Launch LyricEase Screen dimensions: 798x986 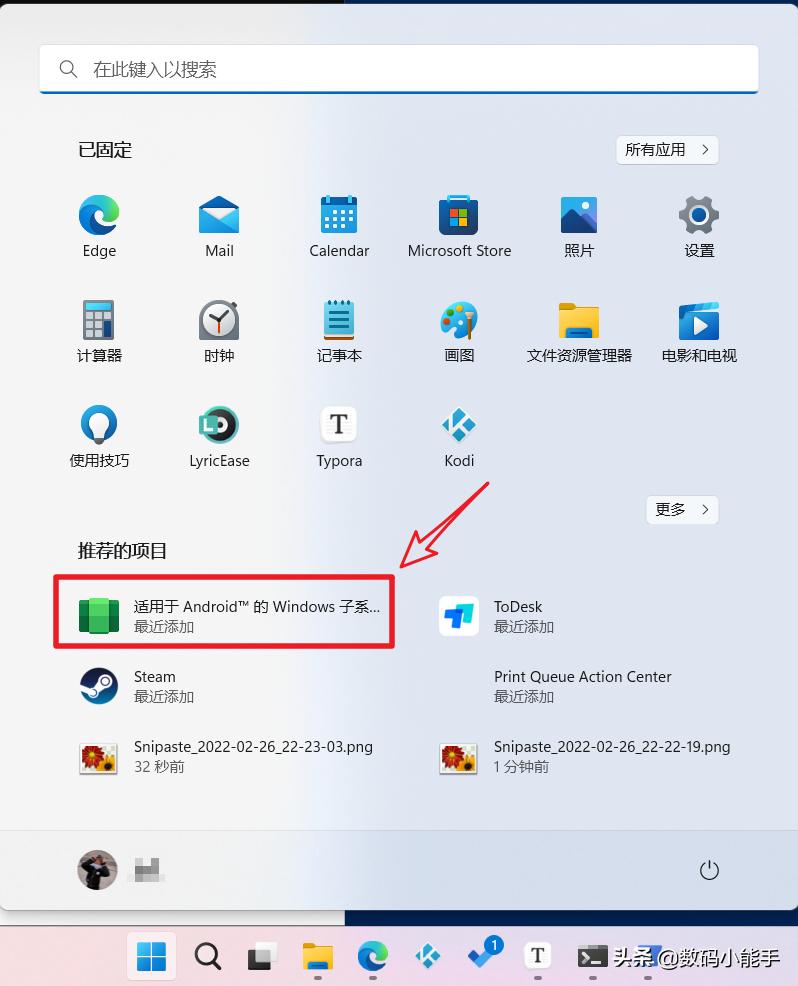tap(219, 436)
